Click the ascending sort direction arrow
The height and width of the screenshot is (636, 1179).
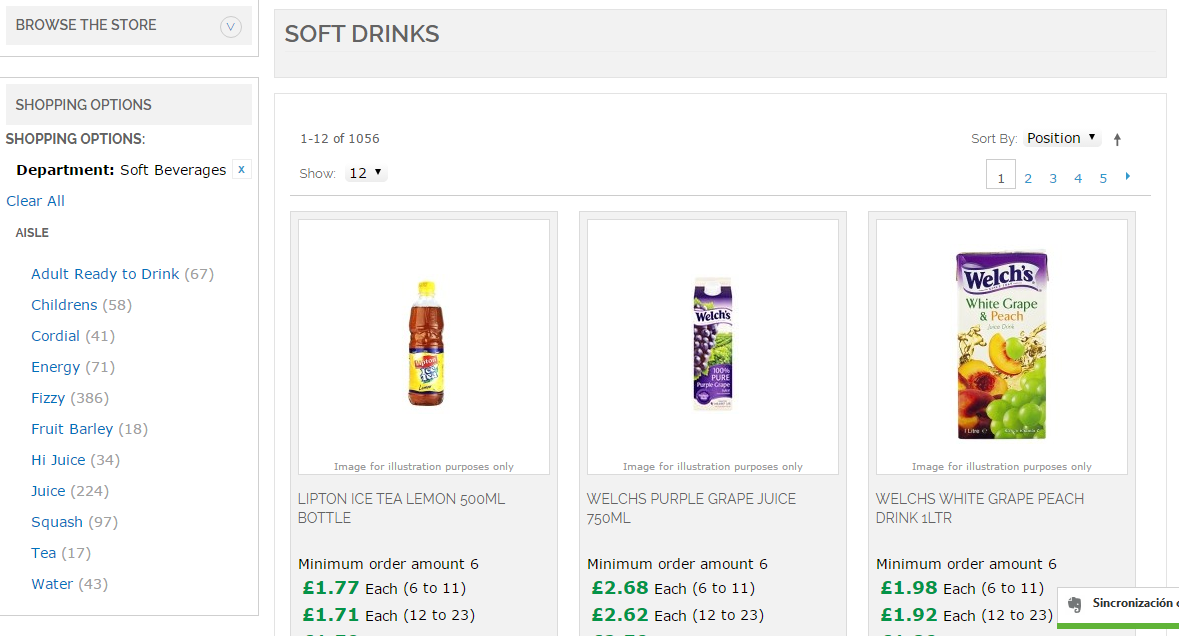coord(1117,140)
